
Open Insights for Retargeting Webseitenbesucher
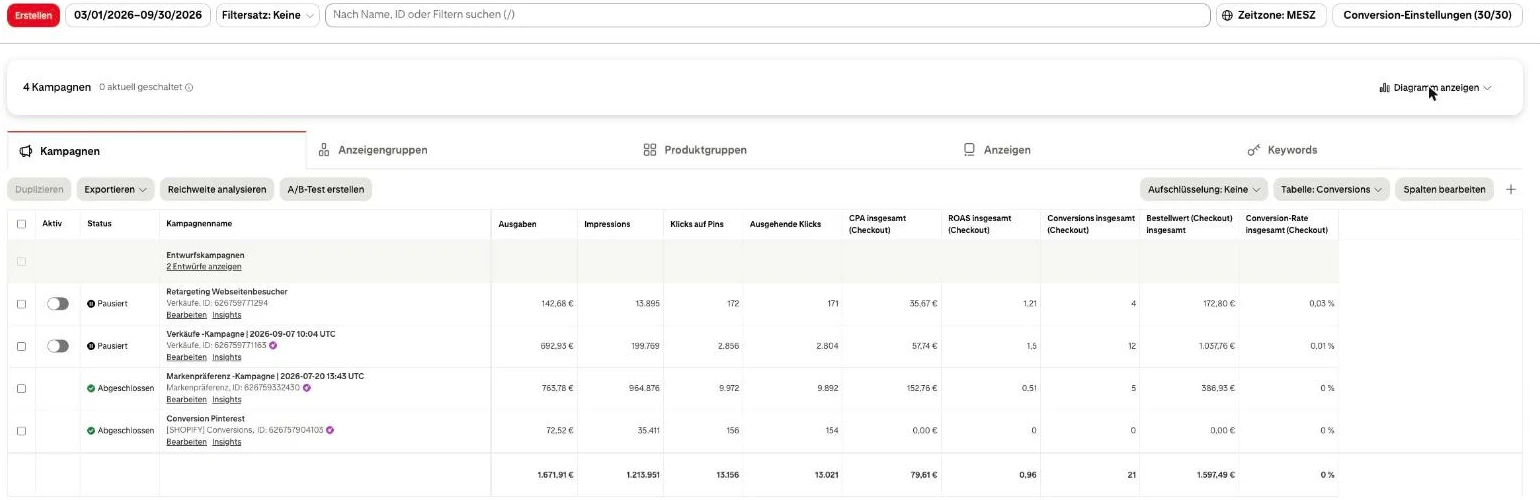(x=227, y=314)
